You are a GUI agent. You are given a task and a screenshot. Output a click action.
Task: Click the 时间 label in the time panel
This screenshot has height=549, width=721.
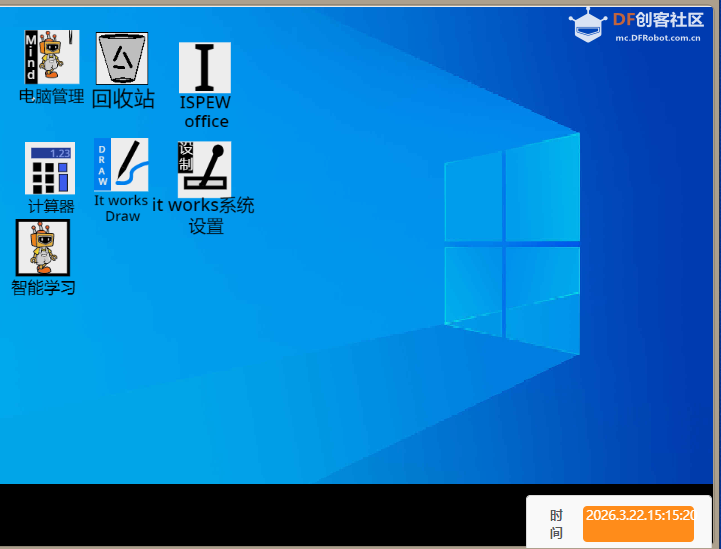(557, 524)
